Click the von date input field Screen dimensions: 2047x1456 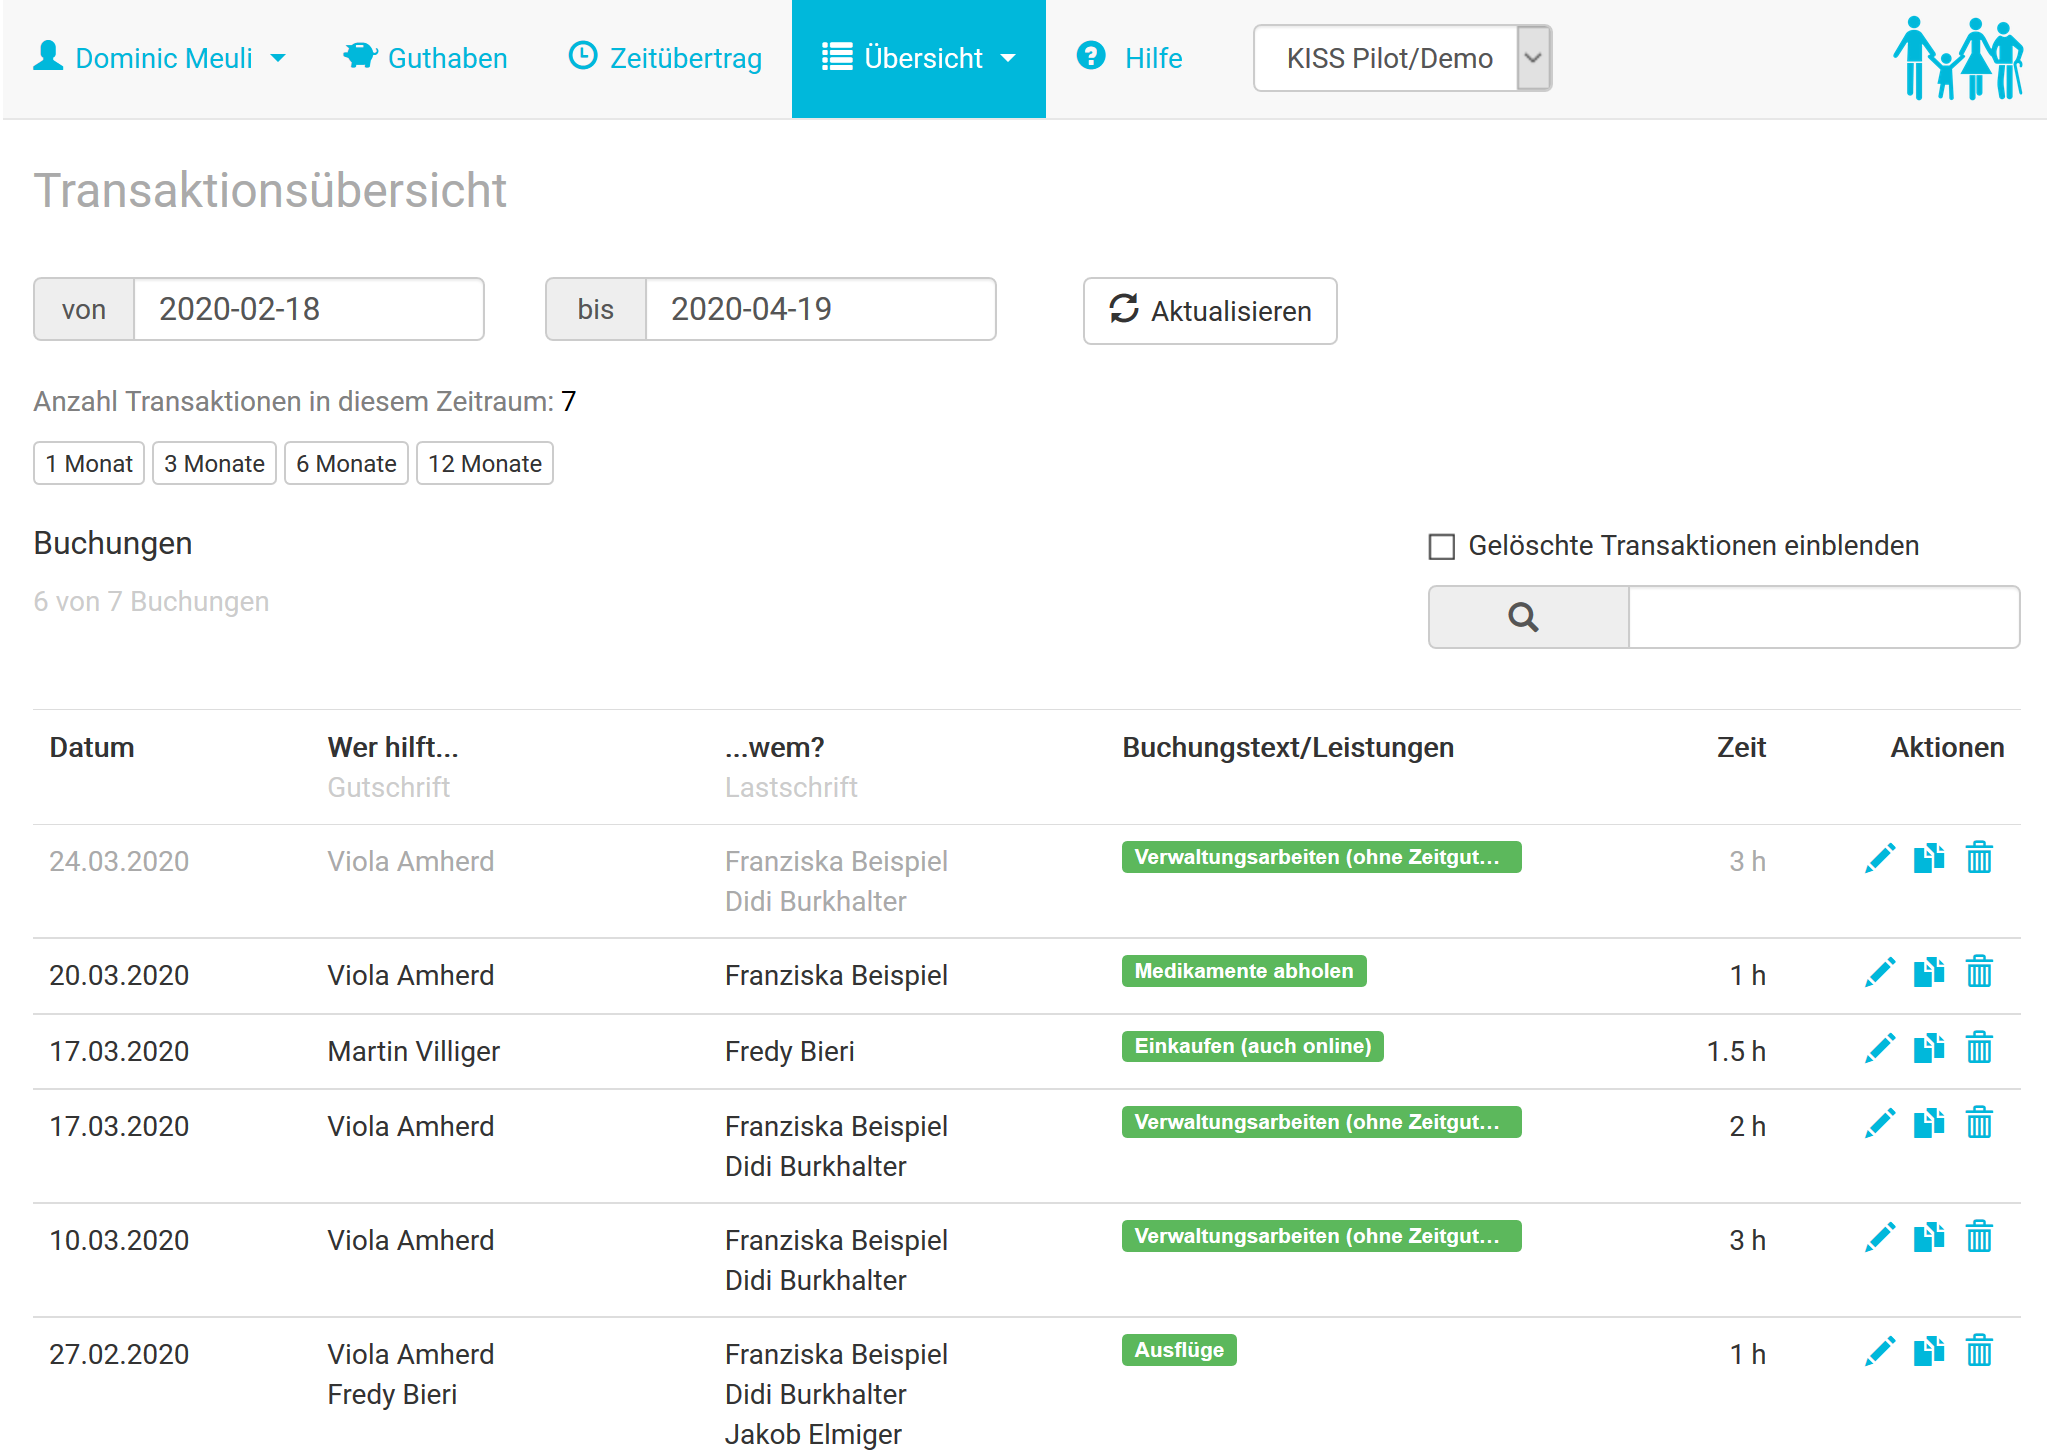[x=308, y=309]
